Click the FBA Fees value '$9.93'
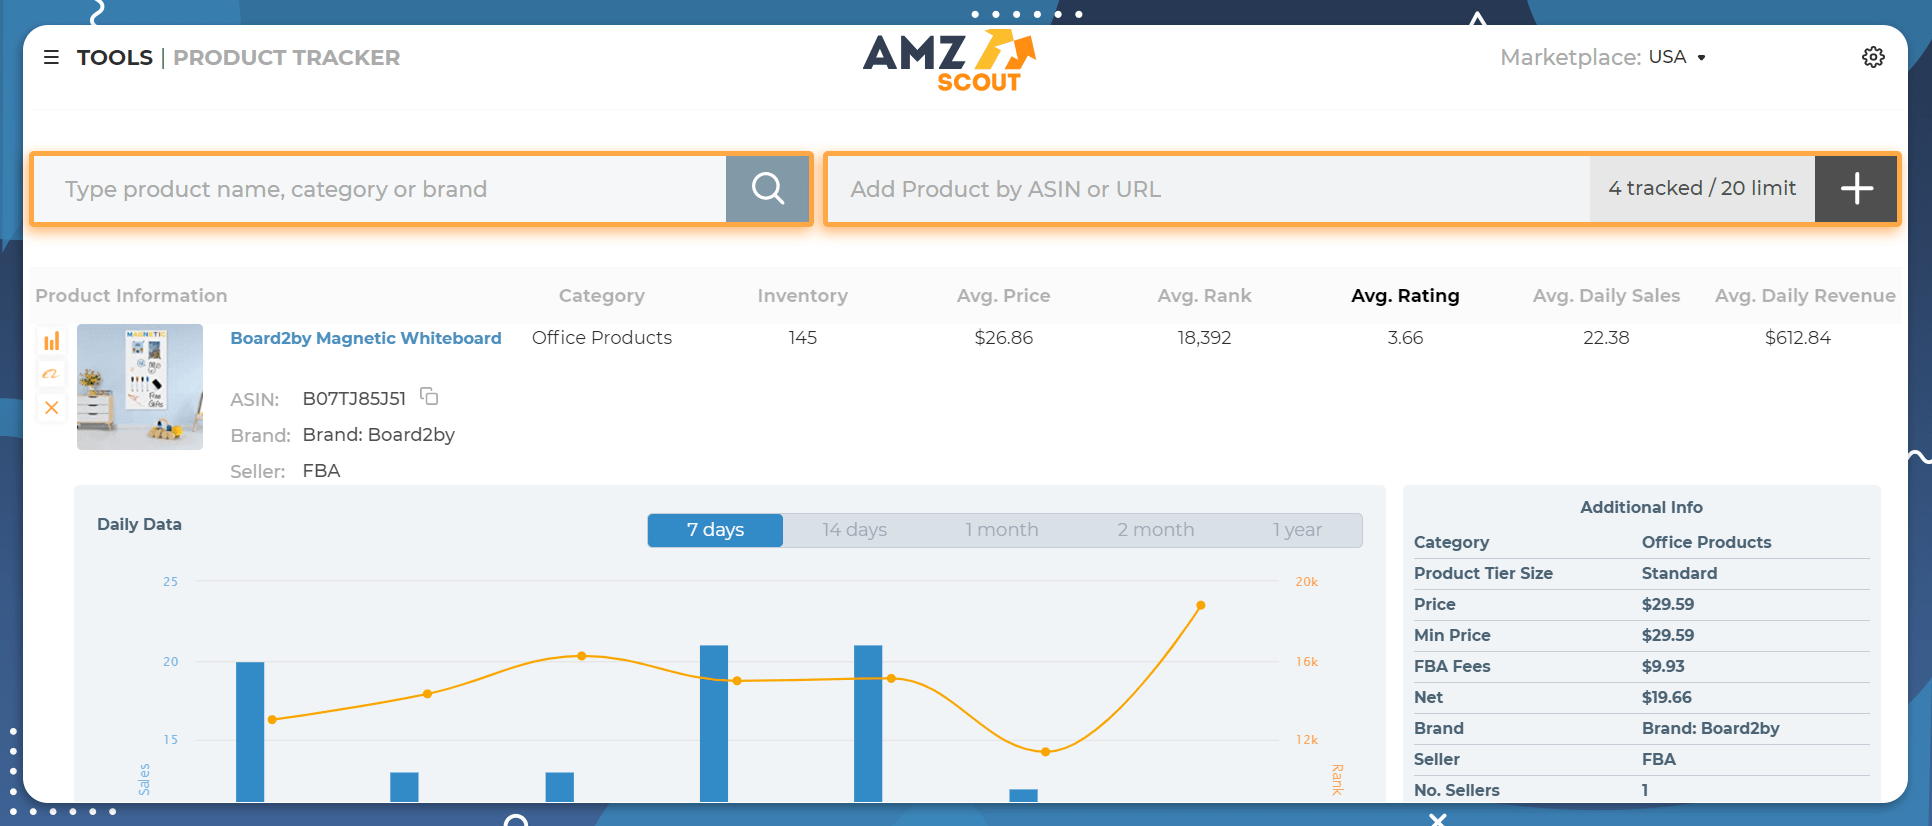This screenshot has height=826, width=1932. [1663, 666]
